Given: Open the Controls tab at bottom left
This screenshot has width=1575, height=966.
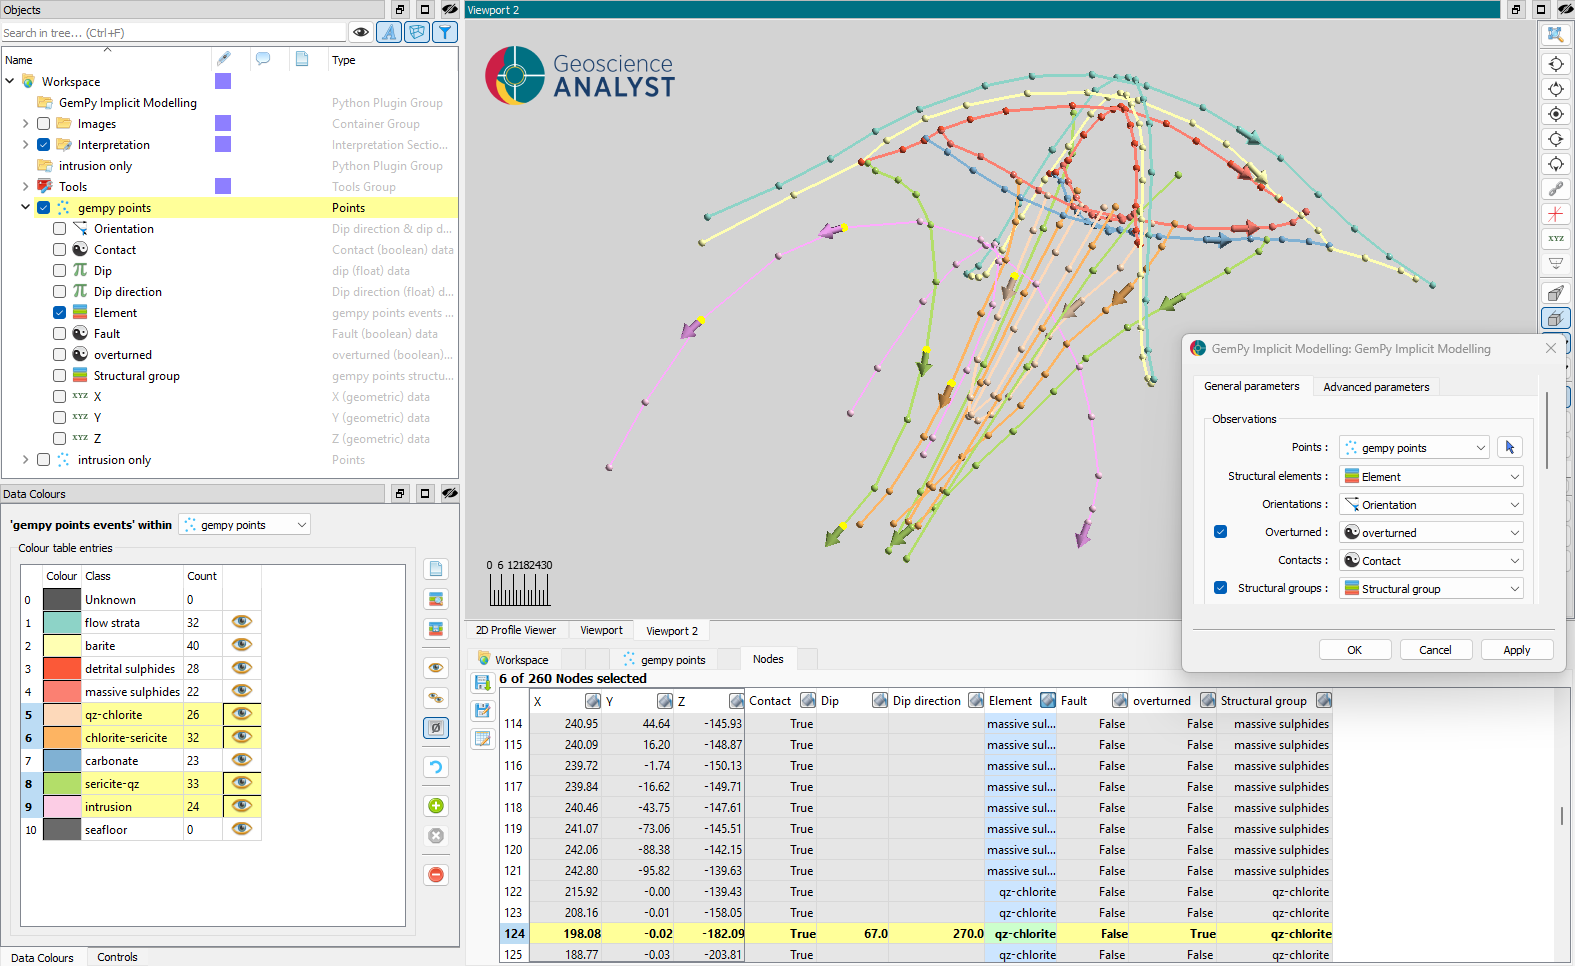Looking at the screenshot, I should pyautogui.click(x=117, y=957).
